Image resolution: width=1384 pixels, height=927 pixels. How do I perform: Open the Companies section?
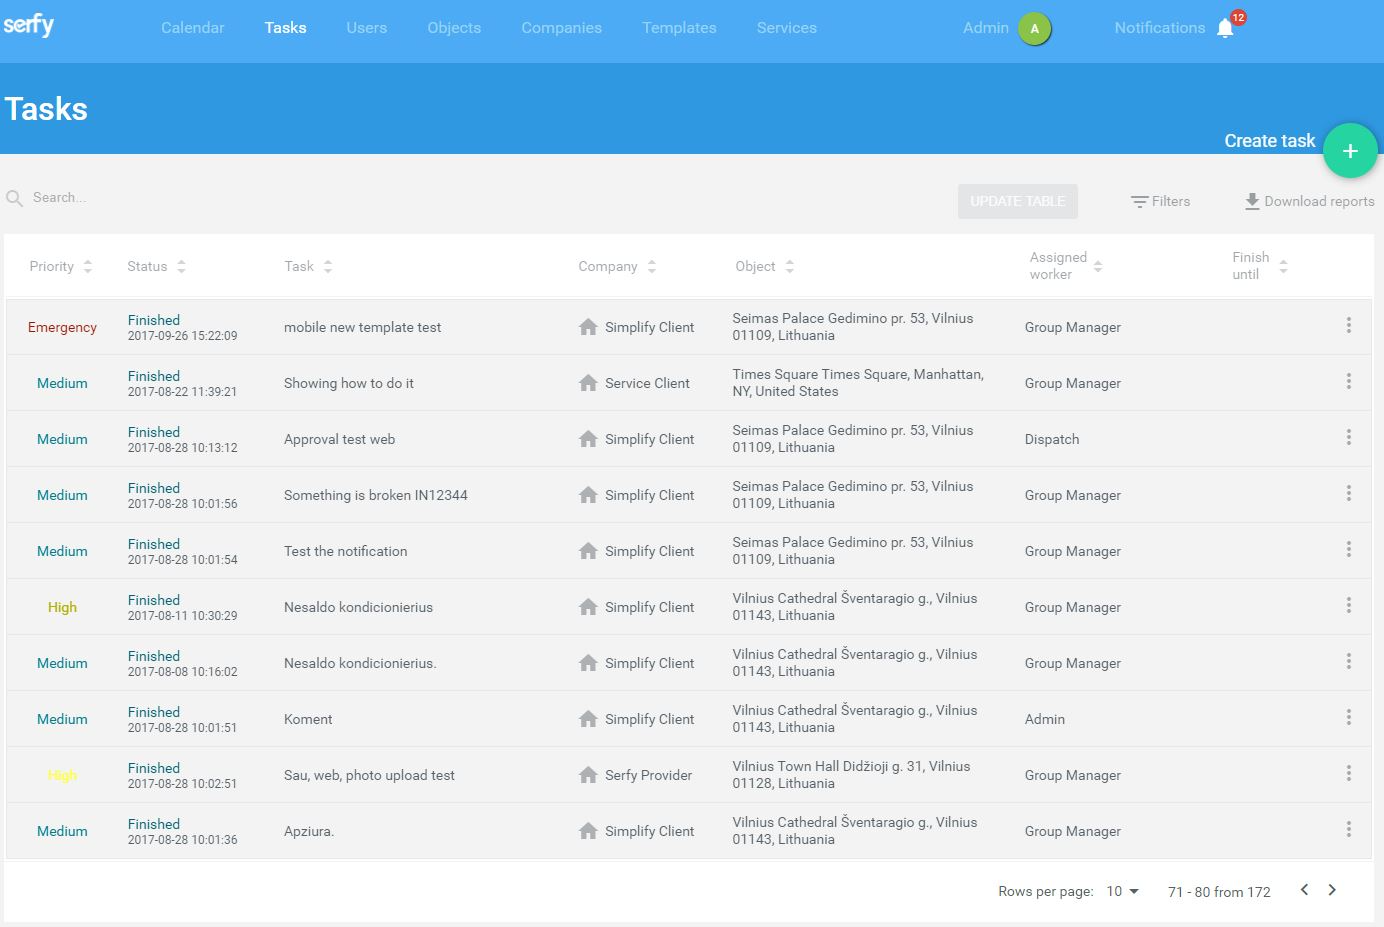click(561, 27)
